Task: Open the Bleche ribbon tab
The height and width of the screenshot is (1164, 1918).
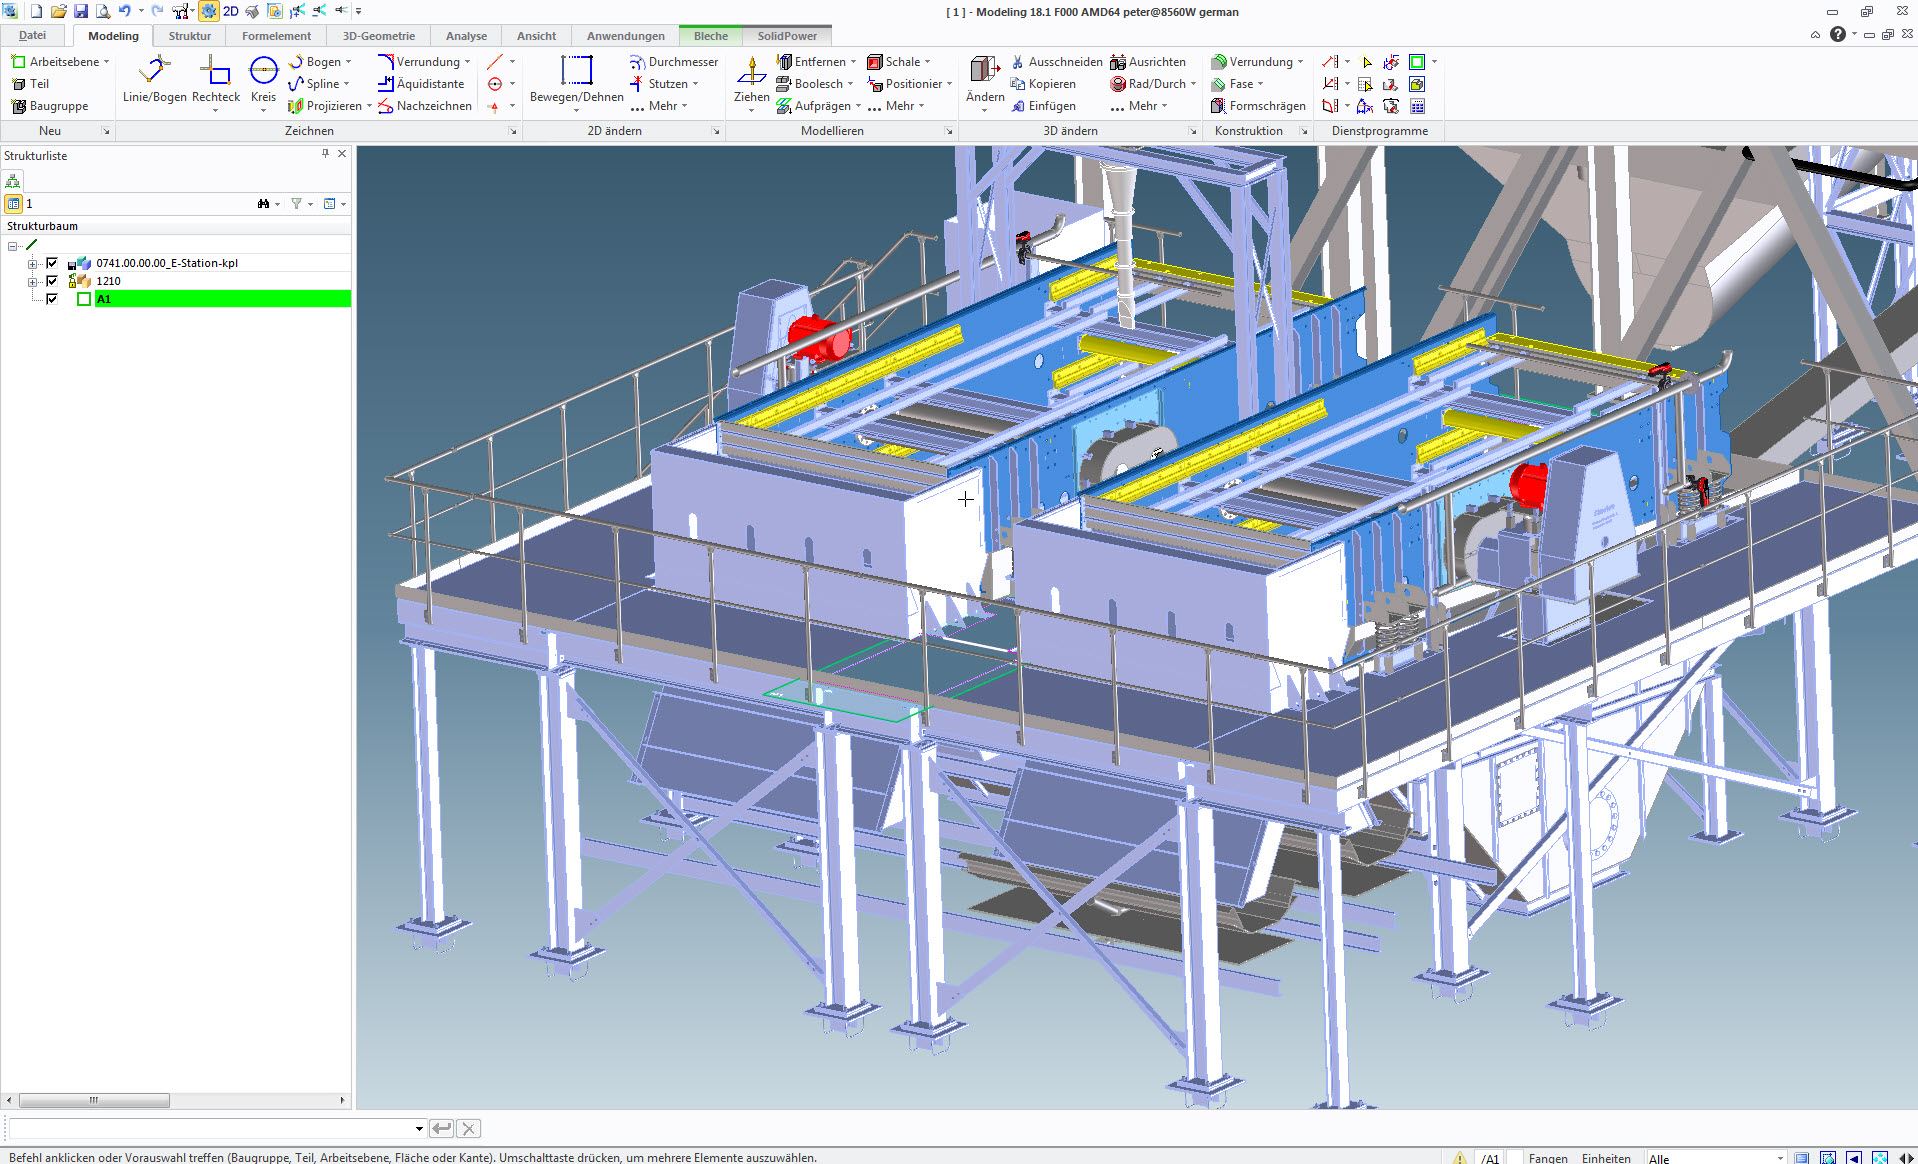Action: [x=710, y=36]
